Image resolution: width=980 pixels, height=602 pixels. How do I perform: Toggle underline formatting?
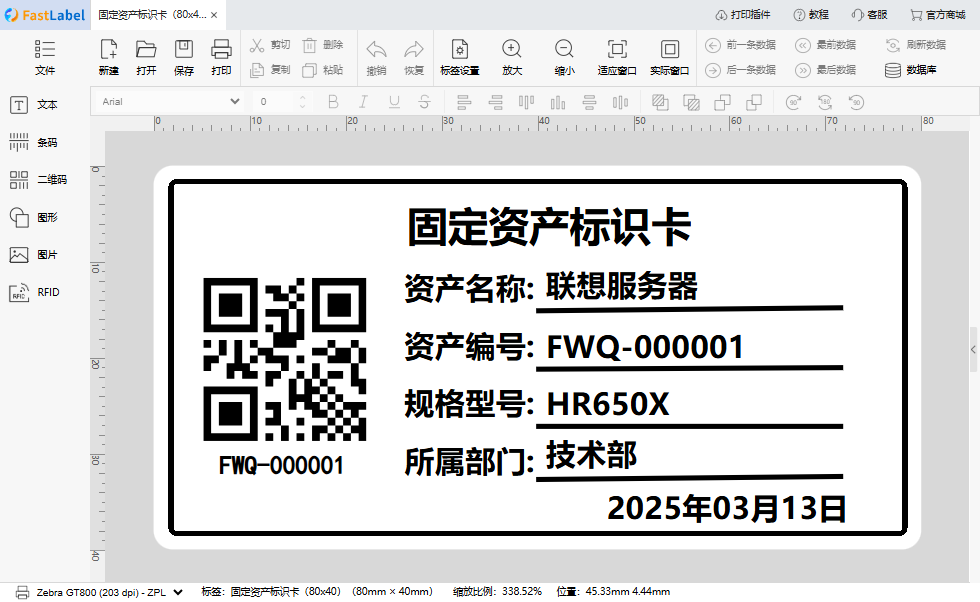click(x=394, y=102)
